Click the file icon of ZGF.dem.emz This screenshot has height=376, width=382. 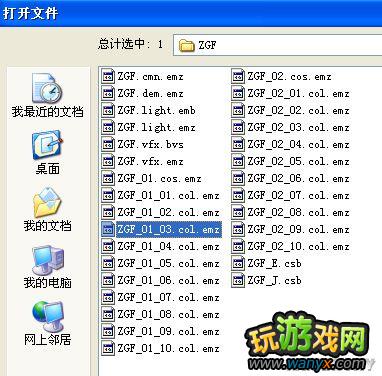click(x=108, y=93)
